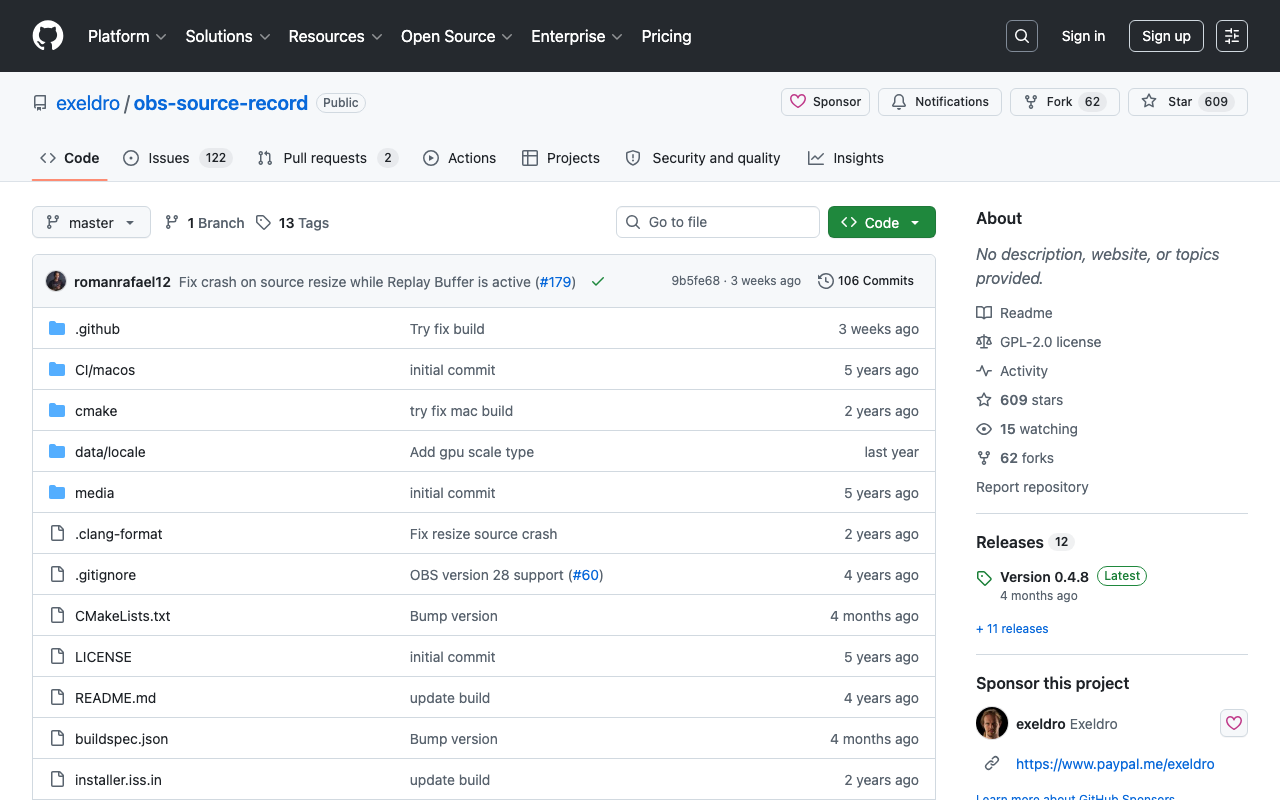Screen dimensions: 1280x800
Task: Open the data/locale folder icon
Action: 57,452
